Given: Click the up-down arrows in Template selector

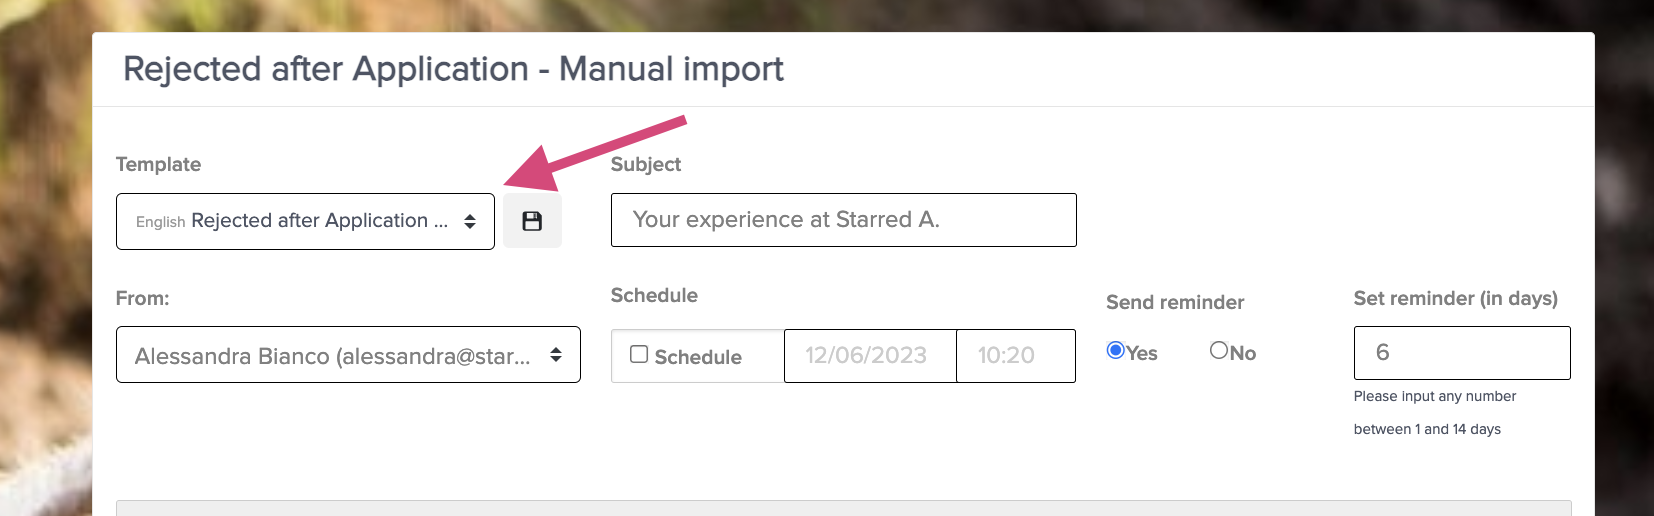Looking at the screenshot, I should point(470,222).
